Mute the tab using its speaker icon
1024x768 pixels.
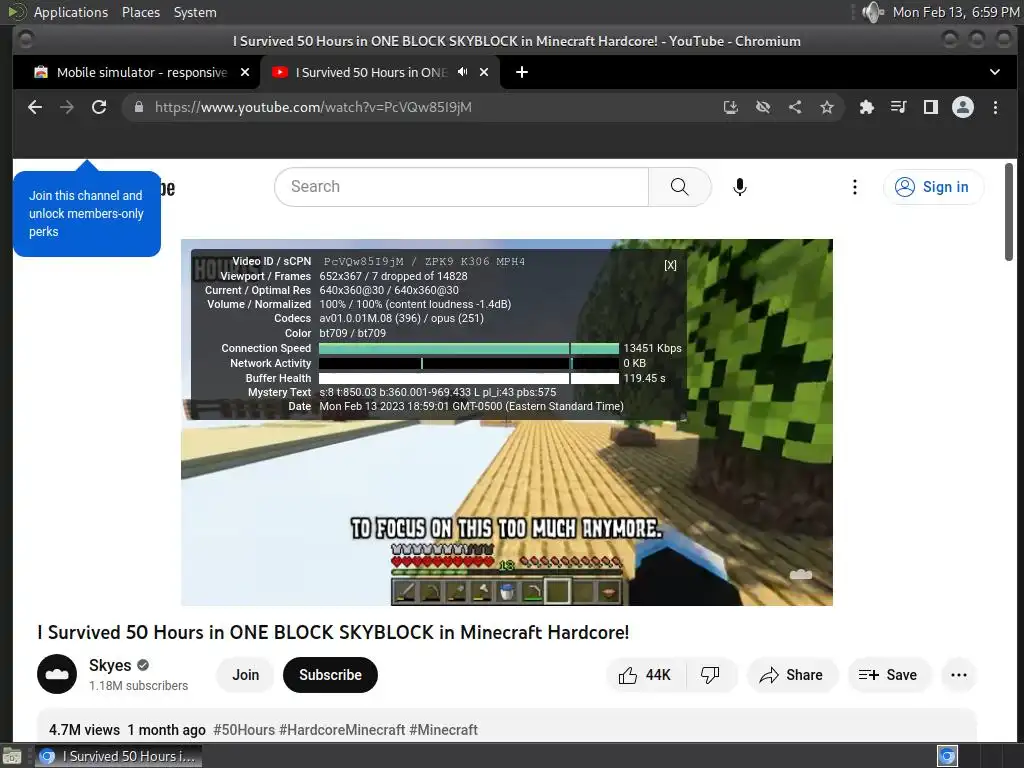pyautogui.click(x=462, y=72)
